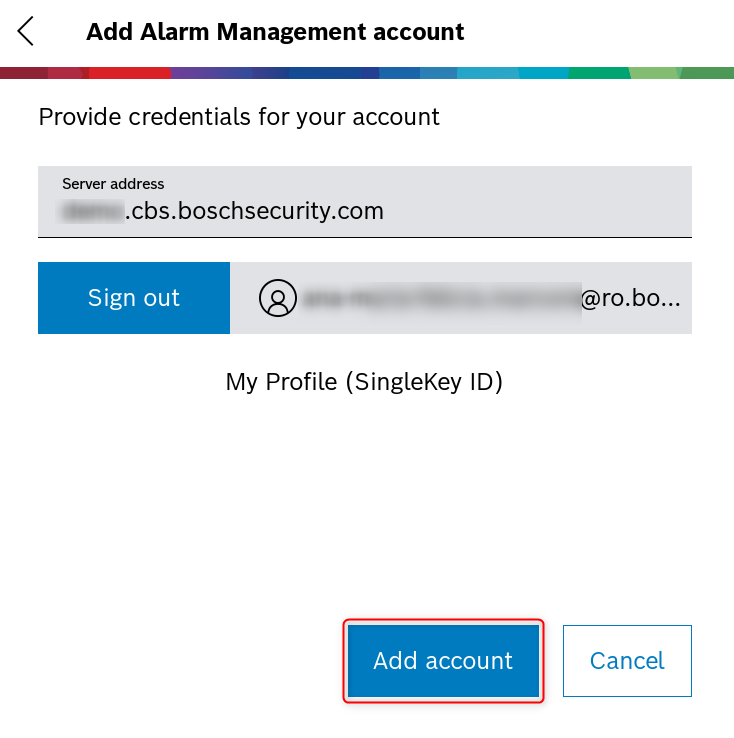Screen dimensions: 734x738
Task: Click the red section of the stripe
Action: (x=130, y=73)
